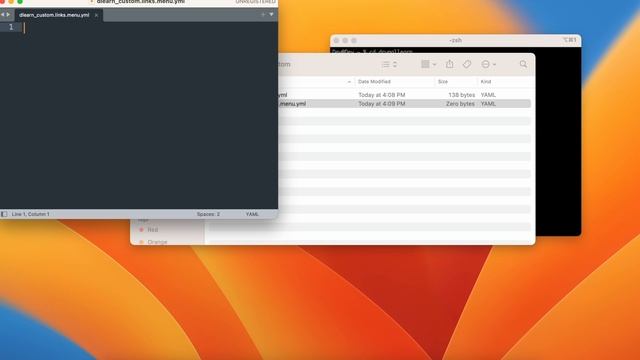The width and height of the screenshot is (640, 360).
Task: Zoom Sublime window with the green button
Action: click(x=20, y=2)
